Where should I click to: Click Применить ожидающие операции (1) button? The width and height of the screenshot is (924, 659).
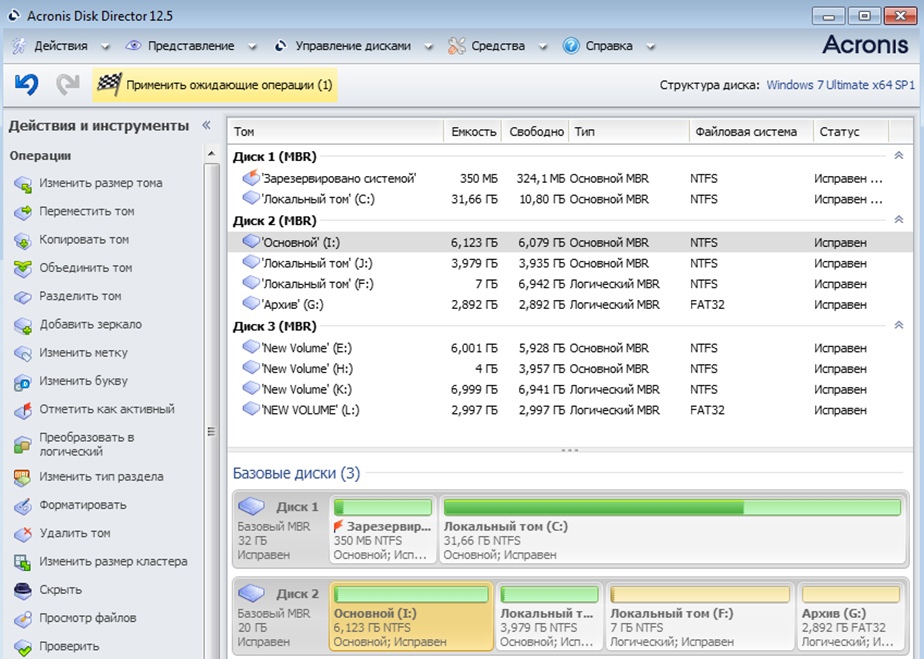214,85
